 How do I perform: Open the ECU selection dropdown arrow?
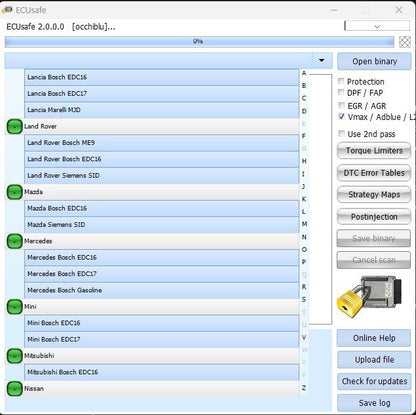pos(322,60)
